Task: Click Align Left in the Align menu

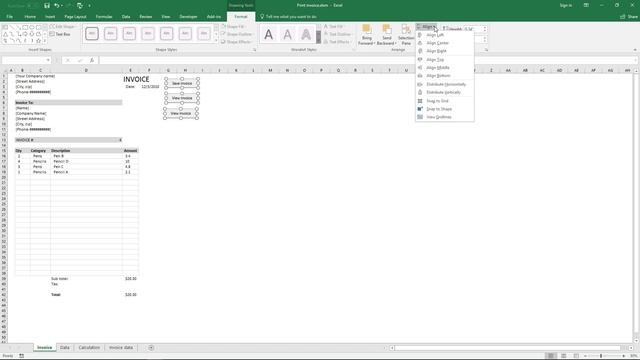Action: click(x=444, y=35)
